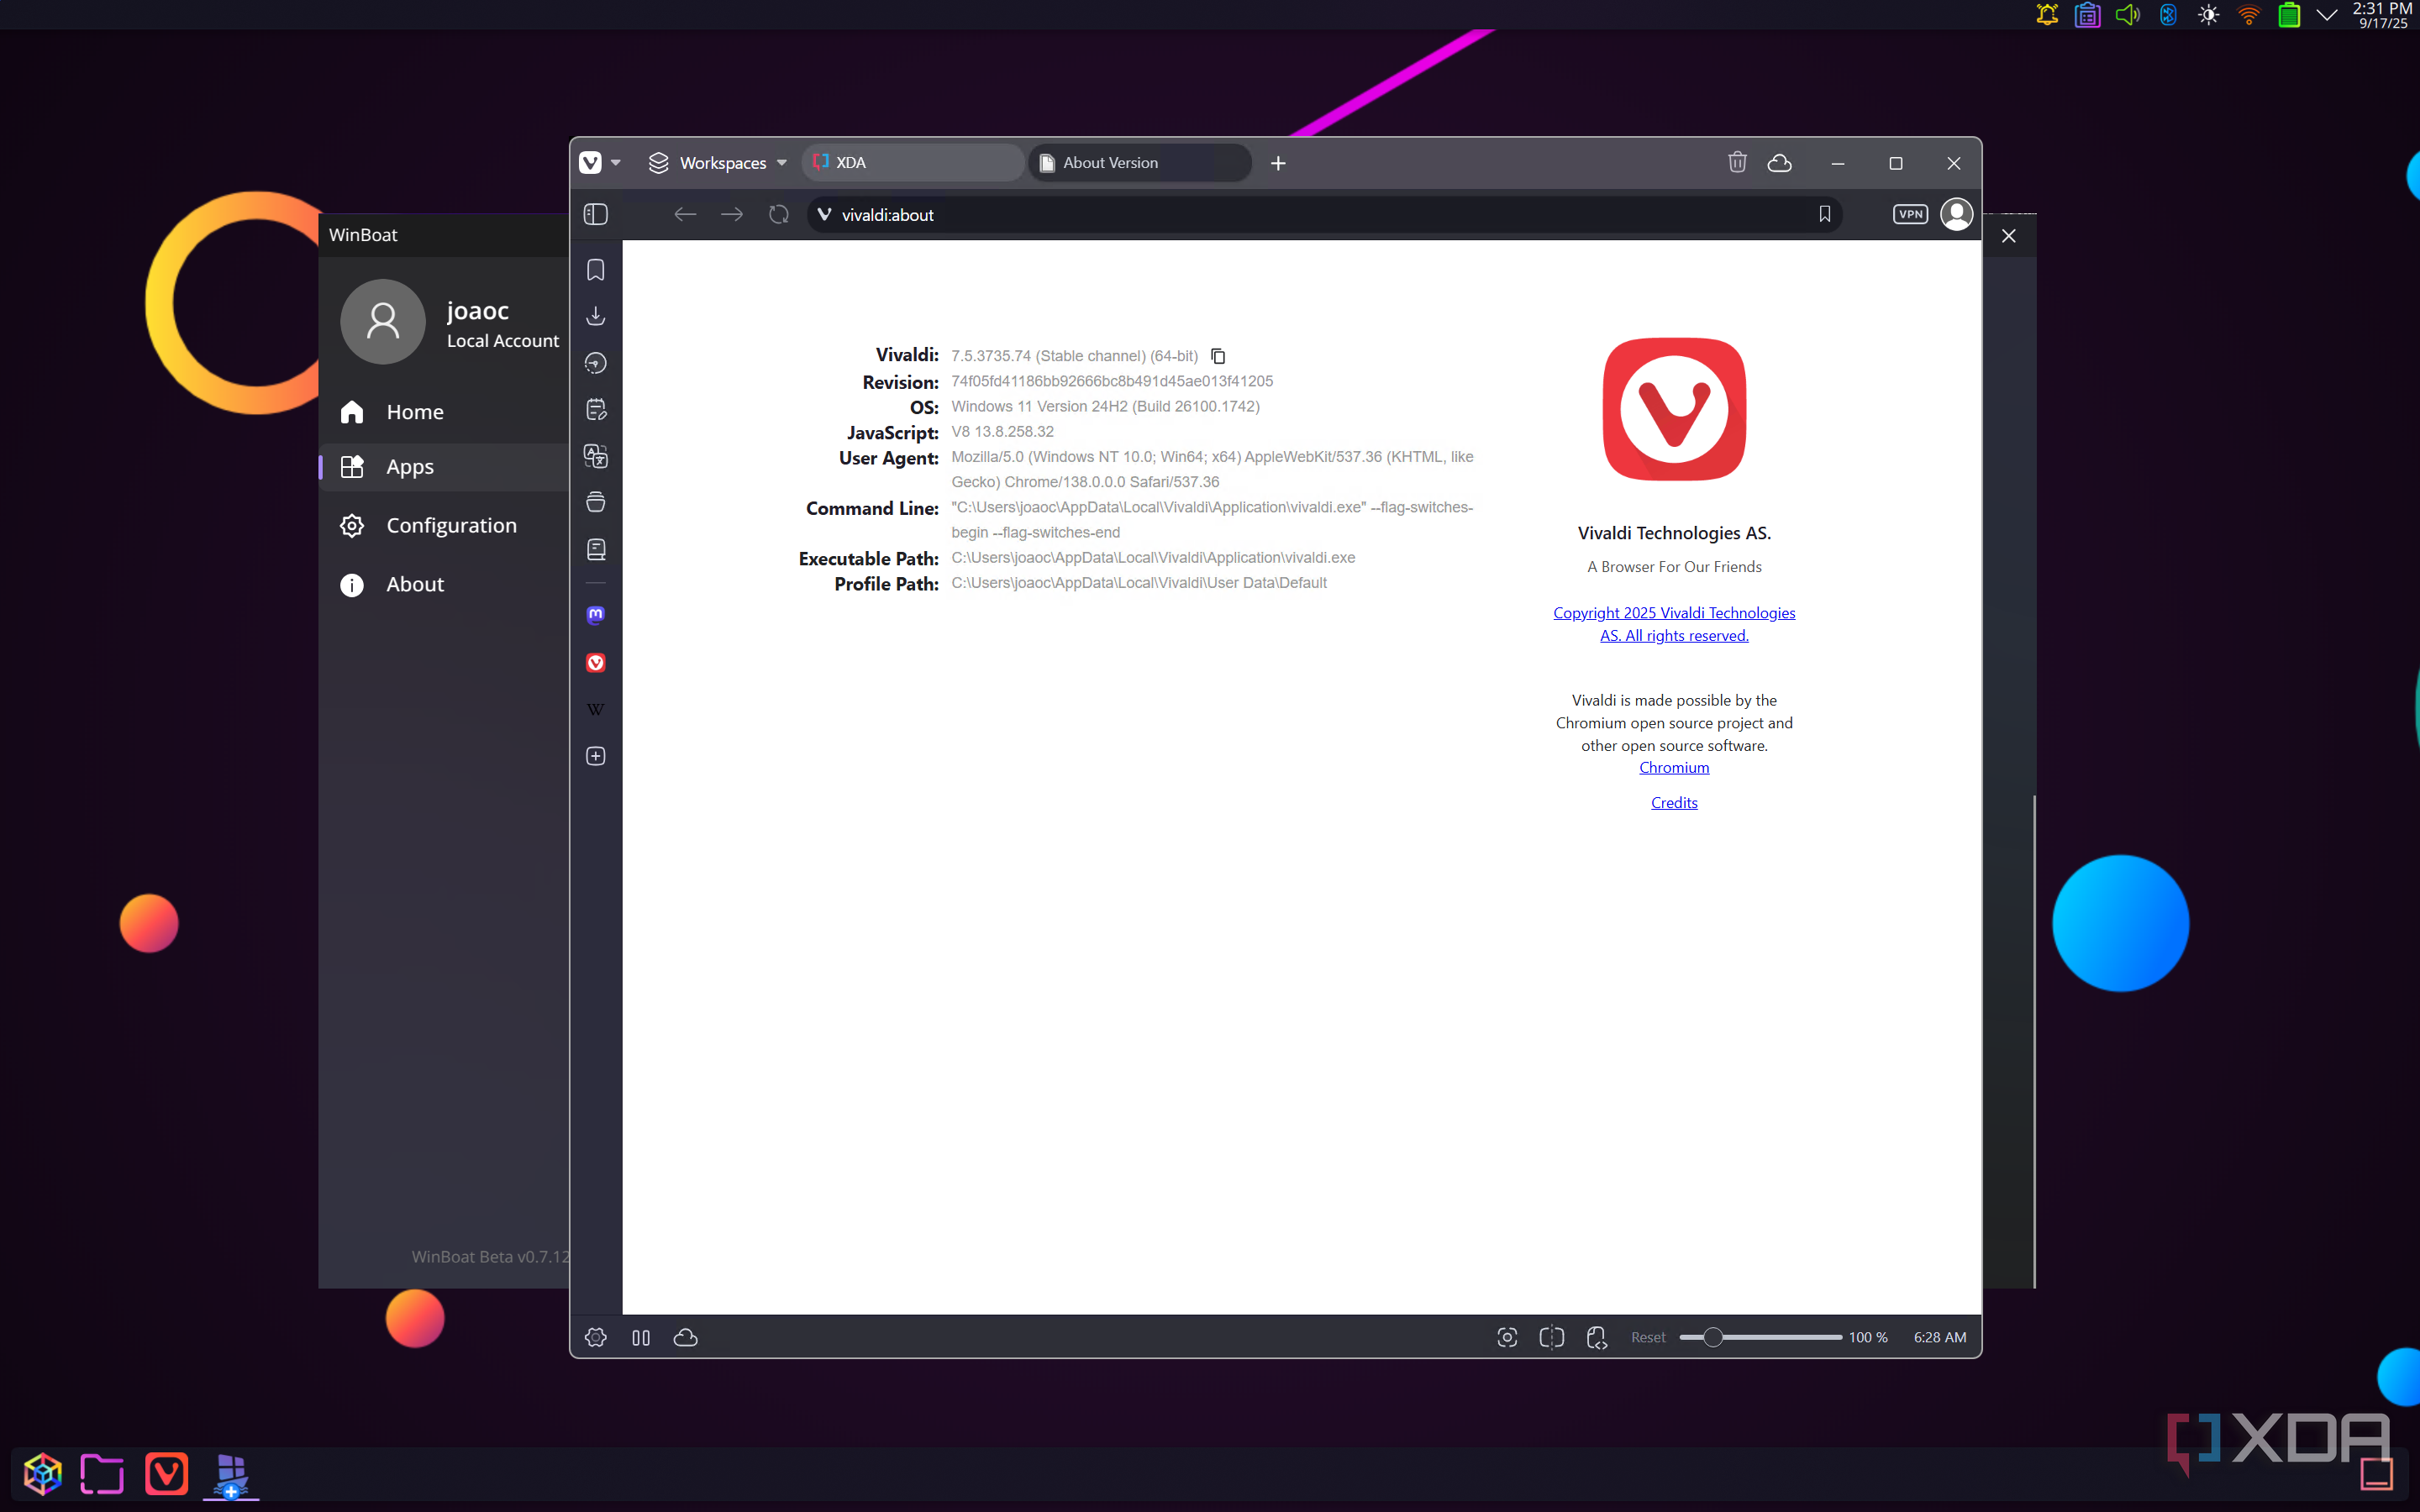Launch Vivaldi from the taskbar

point(166,1473)
